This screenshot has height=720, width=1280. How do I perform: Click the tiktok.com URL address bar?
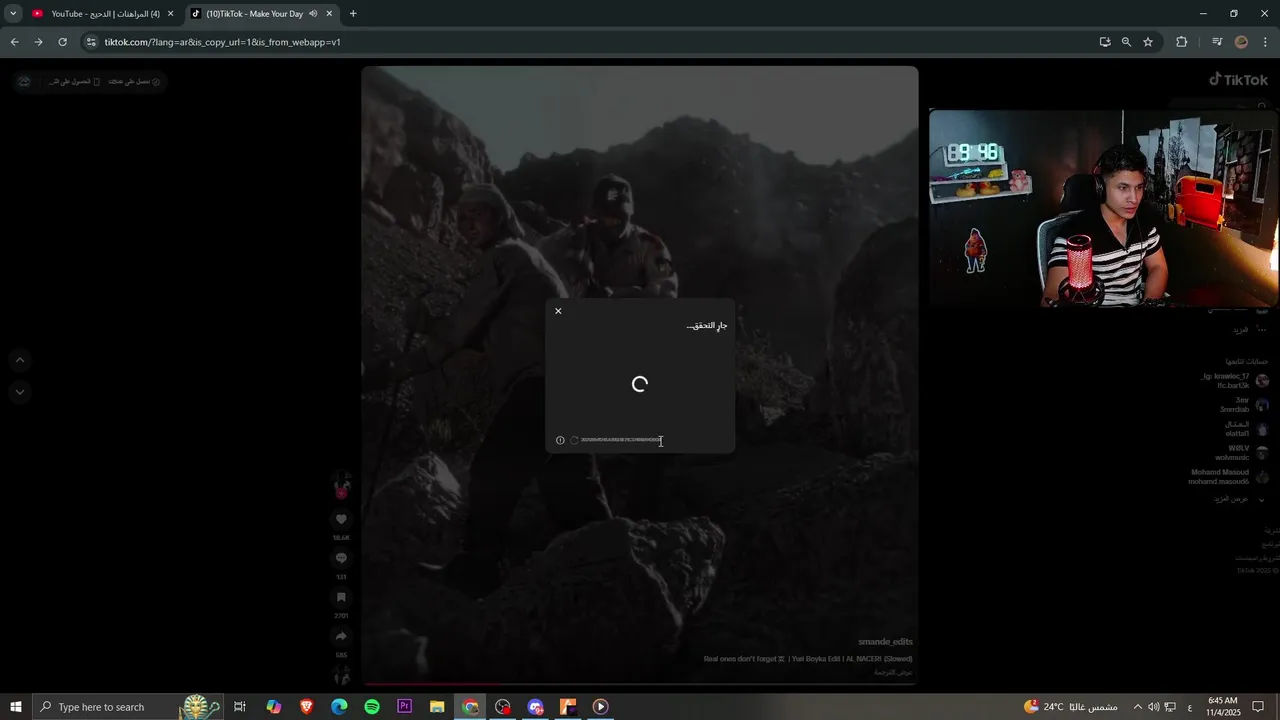pyautogui.click(x=590, y=42)
